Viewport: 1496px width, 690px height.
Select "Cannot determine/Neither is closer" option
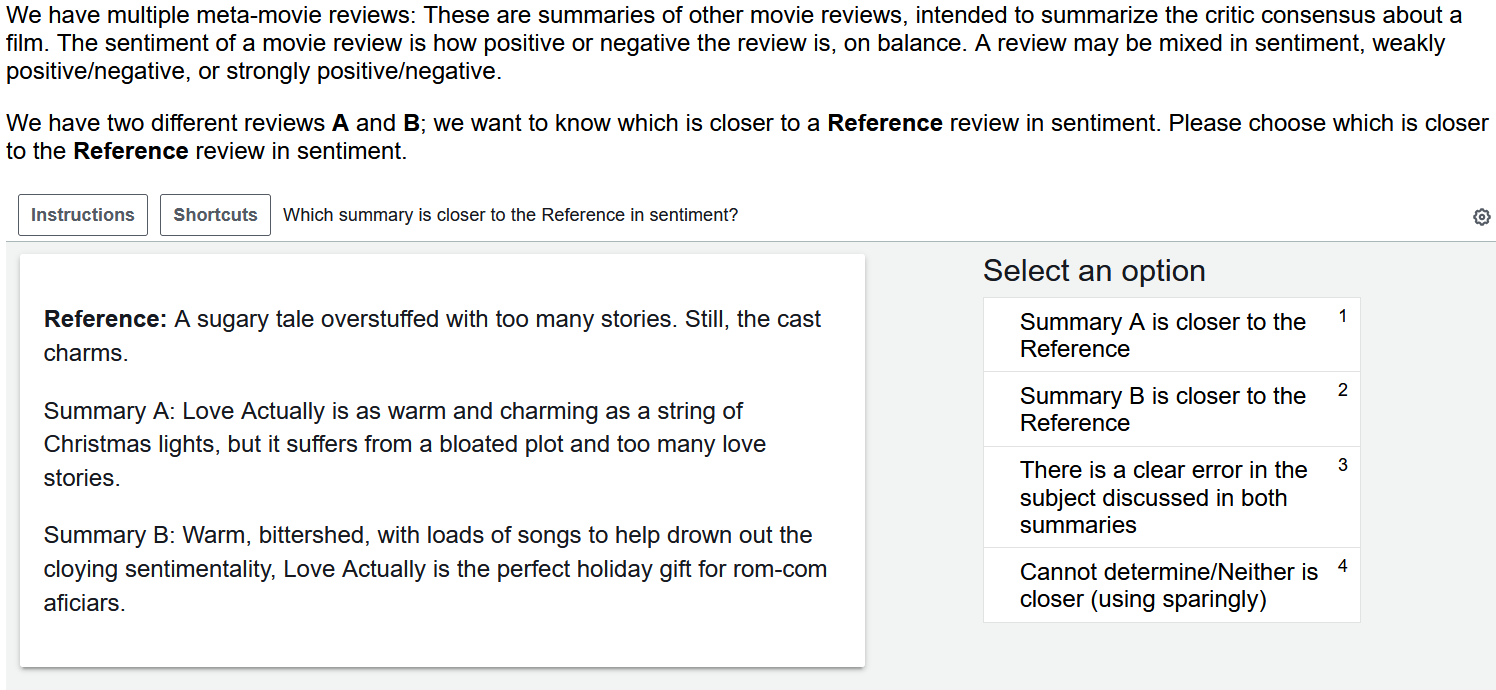[x=1168, y=585]
